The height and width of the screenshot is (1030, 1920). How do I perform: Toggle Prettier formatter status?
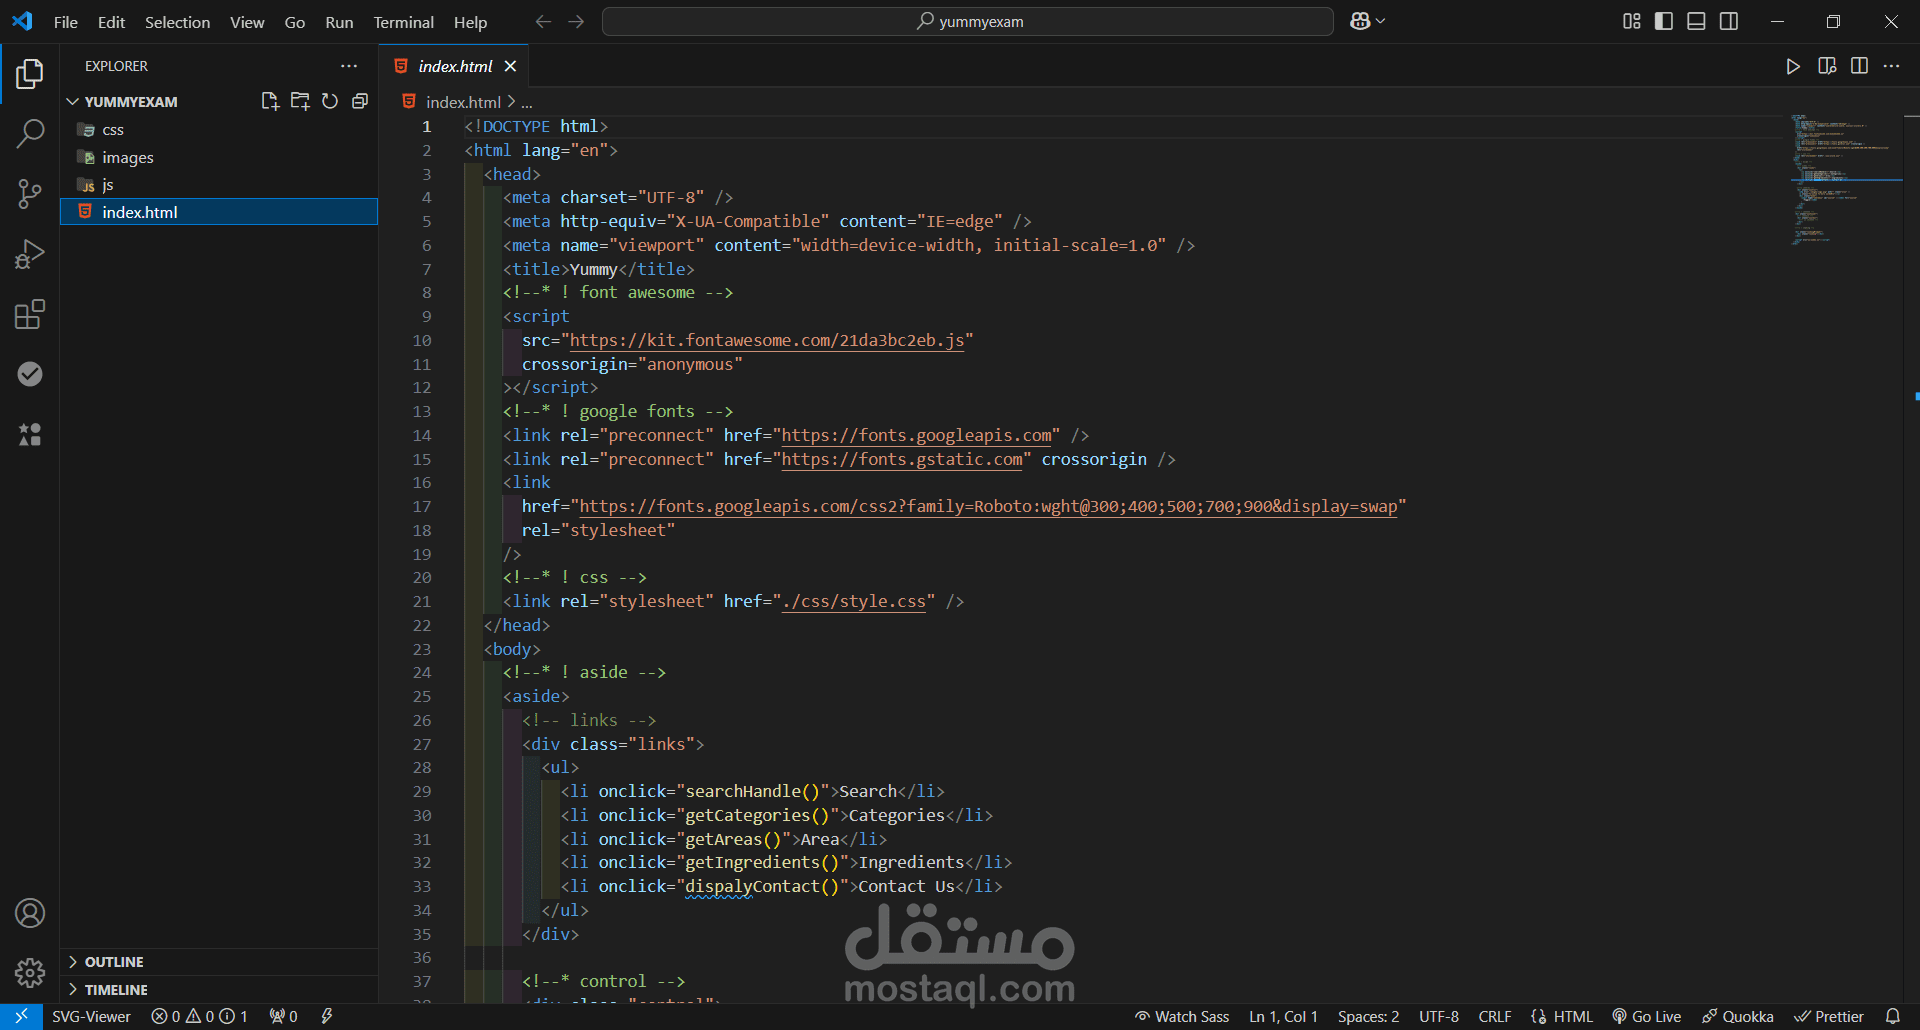[1829, 1016]
